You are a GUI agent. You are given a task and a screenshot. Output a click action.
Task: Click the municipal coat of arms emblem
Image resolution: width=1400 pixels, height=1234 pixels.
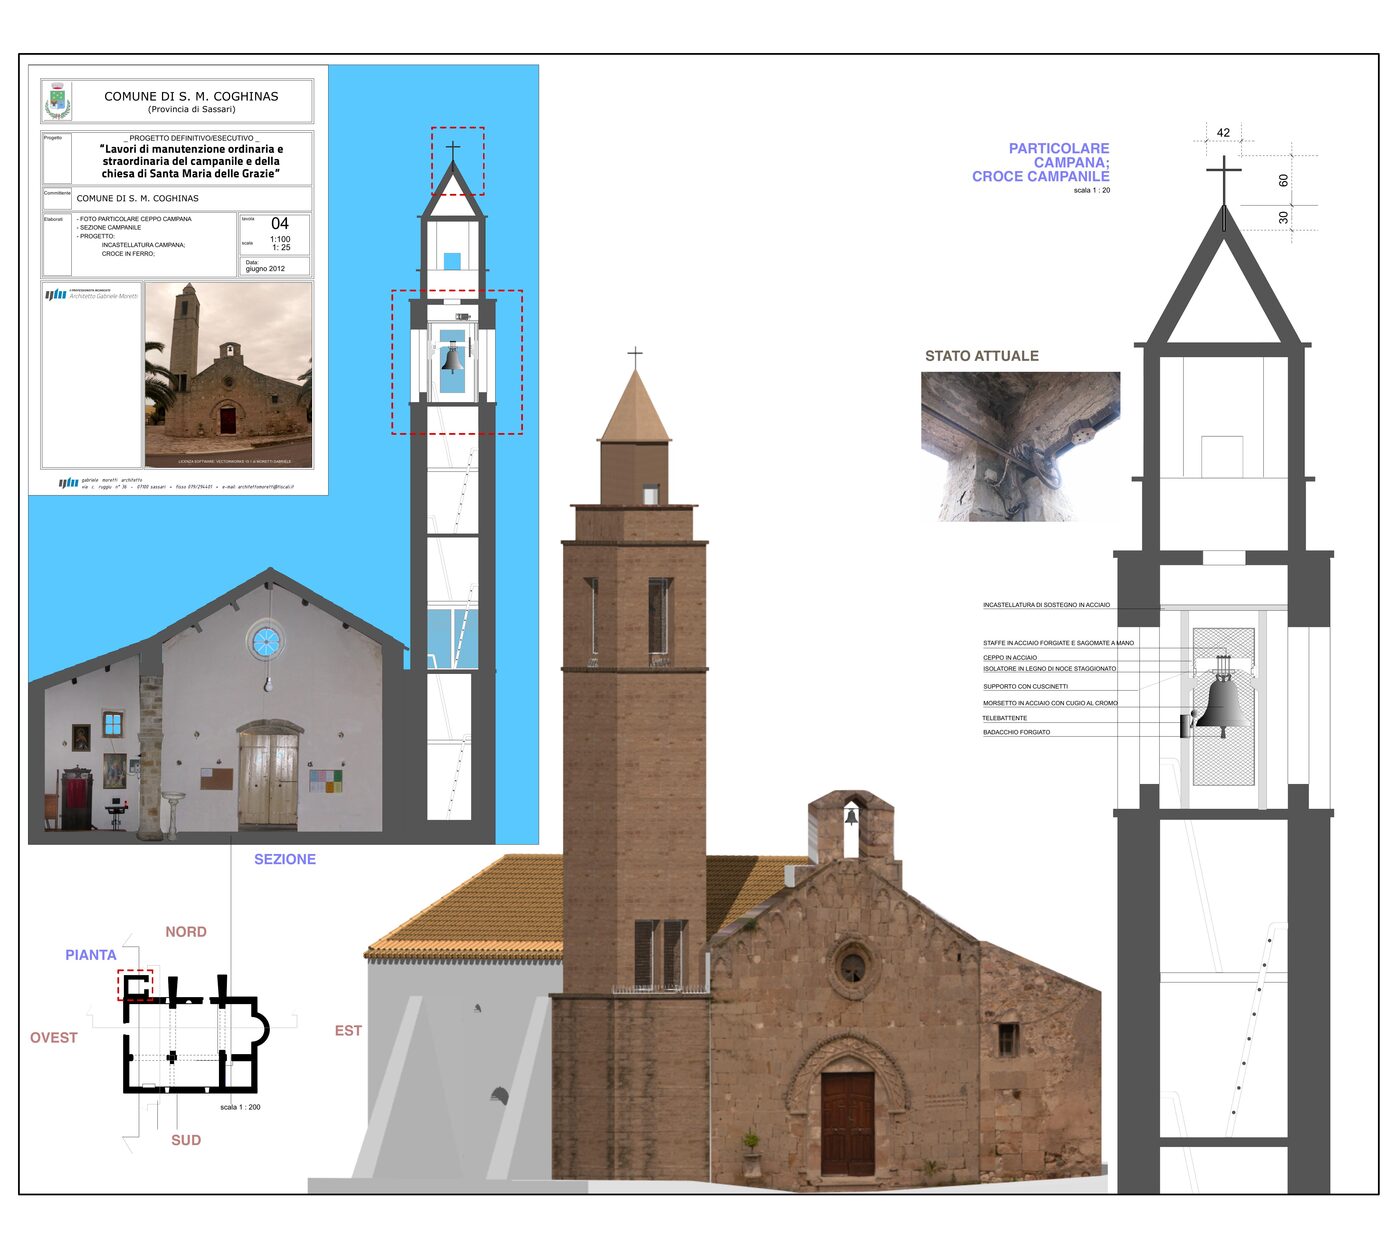[x=57, y=101]
